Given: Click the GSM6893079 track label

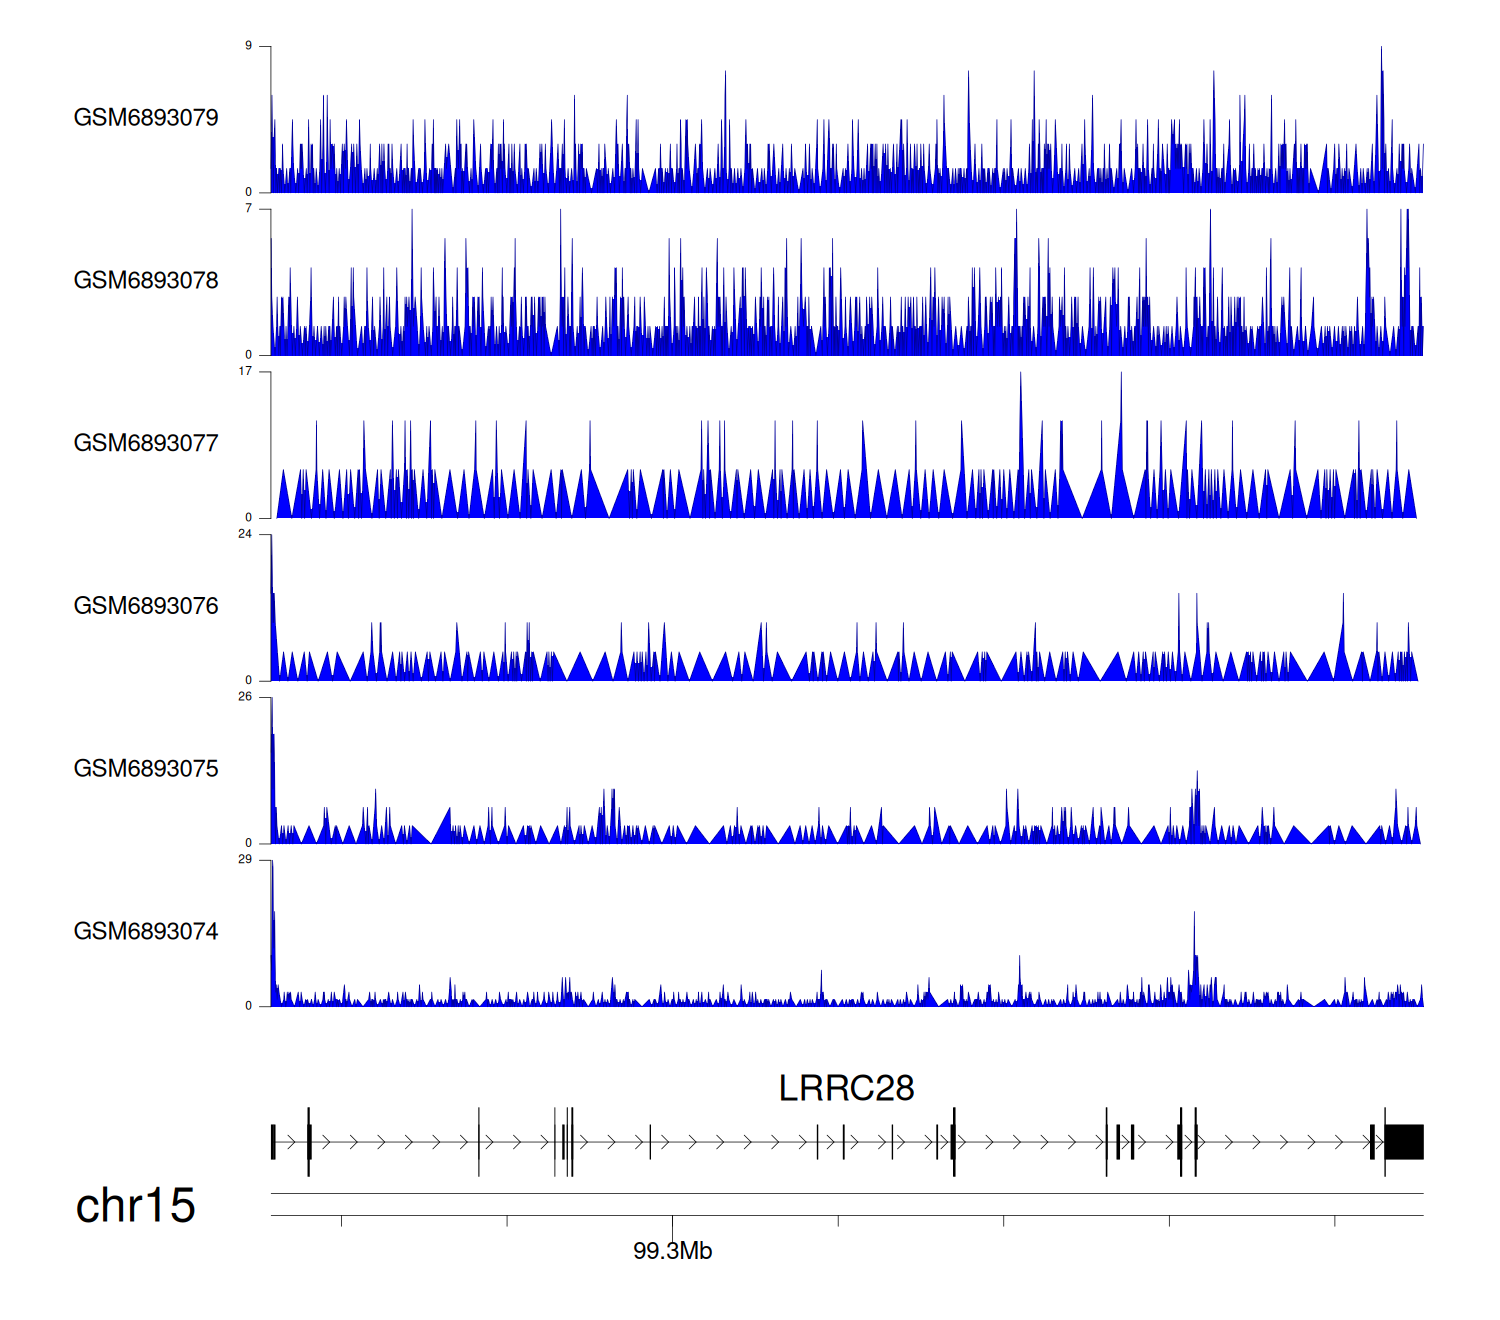Looking at the screenshot, I should tap(146, 118).
